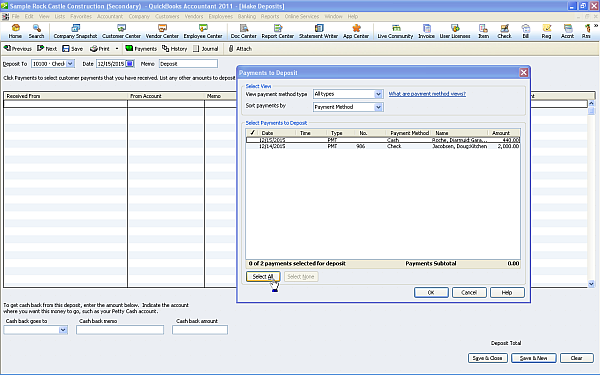Click the Search toolbar icon
The image size is (600, 375).
(x=36, y=31)
